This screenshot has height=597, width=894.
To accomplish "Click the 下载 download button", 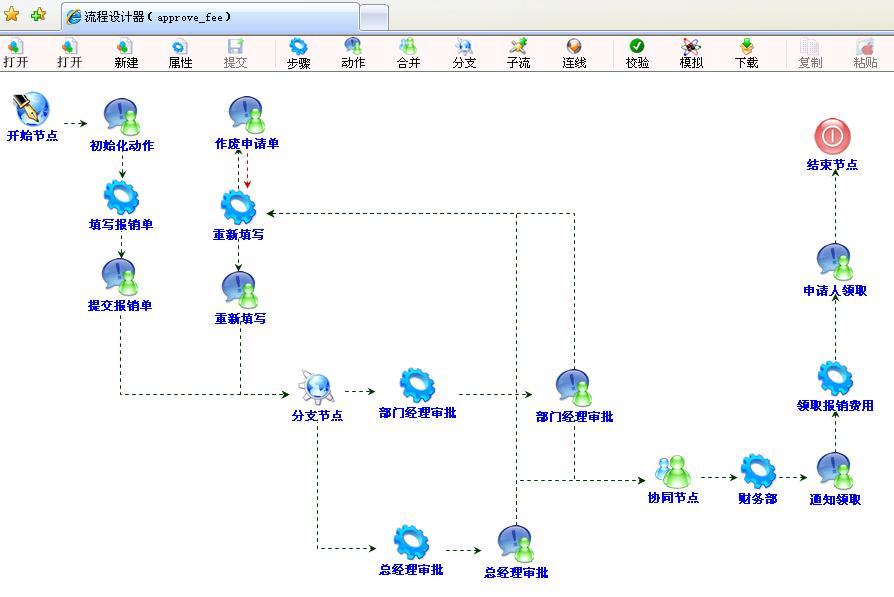I will [746, 53].
